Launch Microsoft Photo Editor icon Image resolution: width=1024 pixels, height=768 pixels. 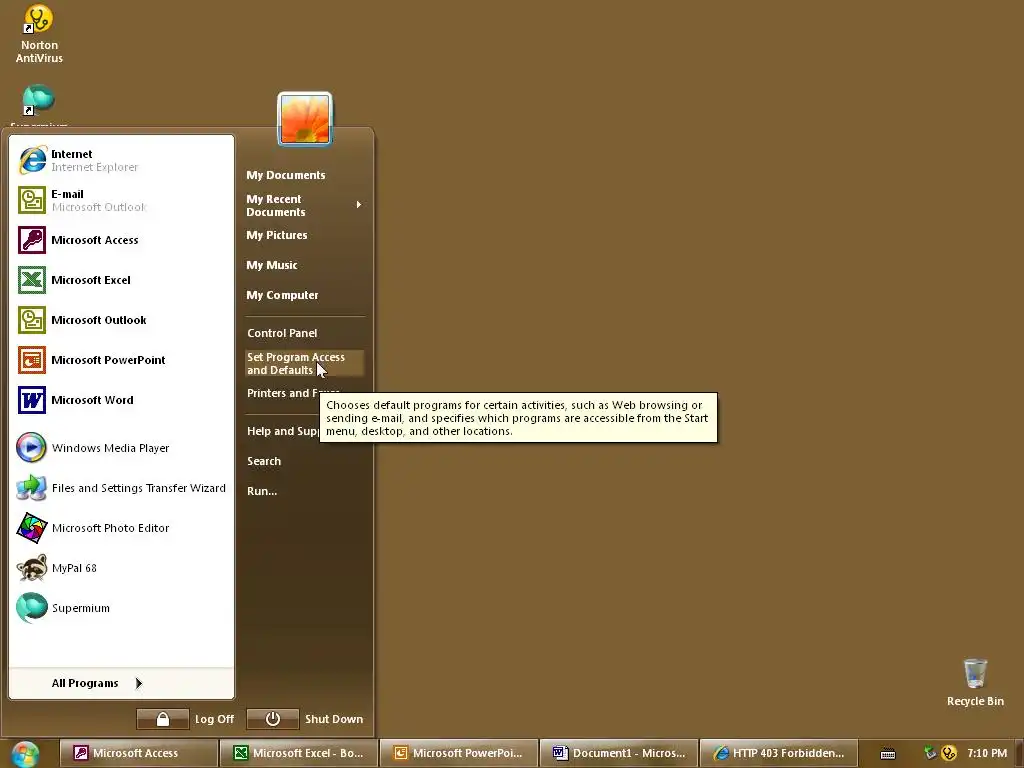point(31,528)
